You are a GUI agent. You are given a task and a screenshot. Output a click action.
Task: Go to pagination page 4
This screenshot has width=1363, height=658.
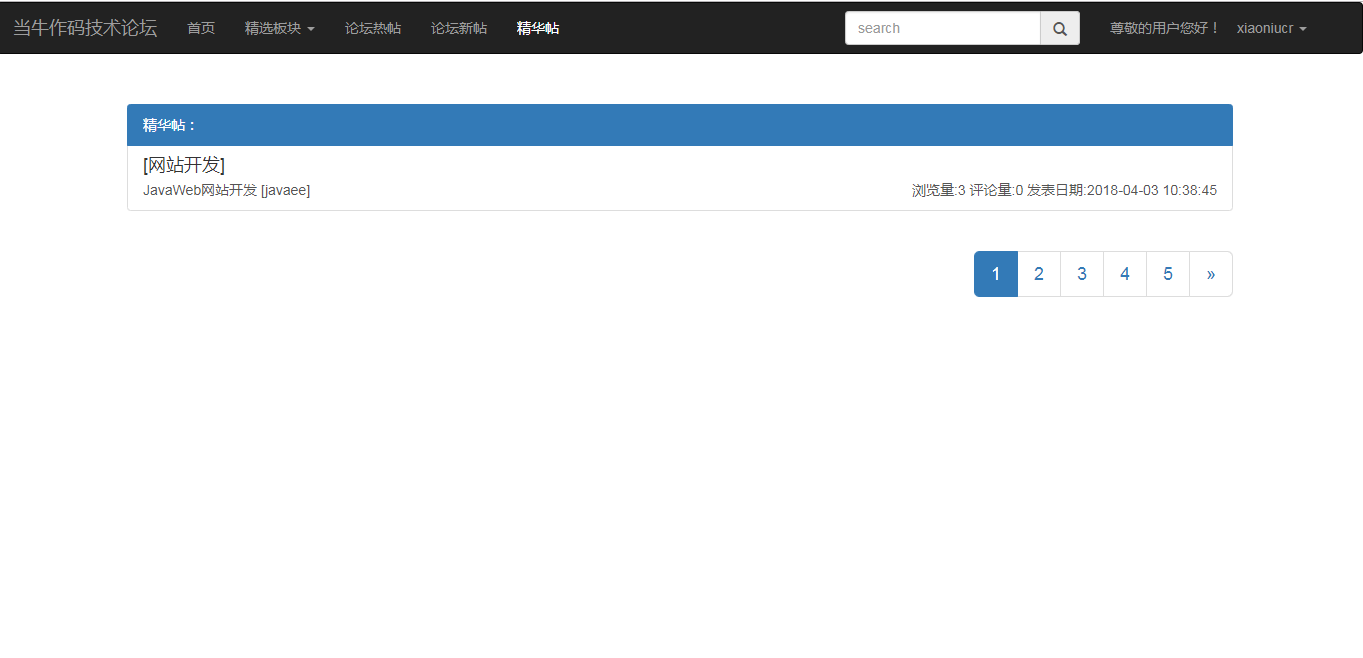click(1125, 274)
